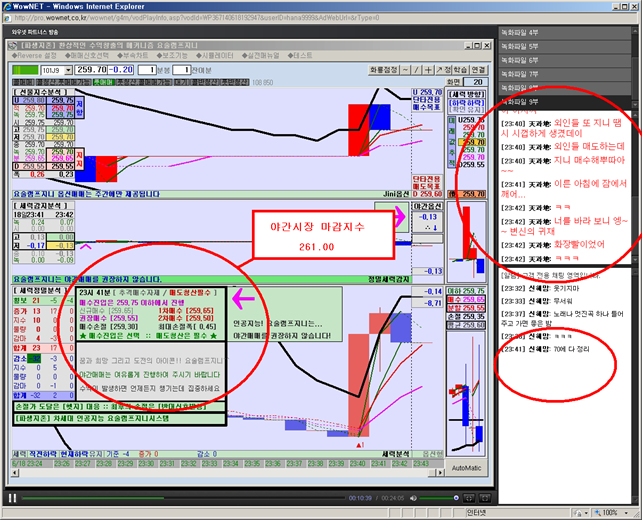Click the 잔여분 input field

[x=182, y=70]
